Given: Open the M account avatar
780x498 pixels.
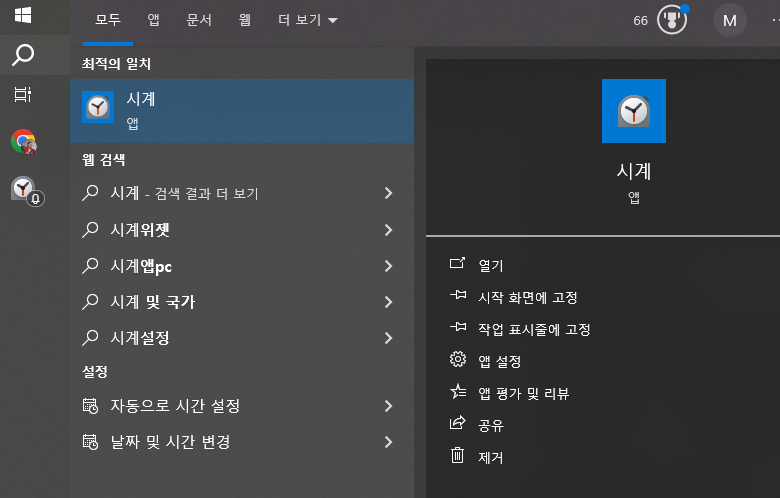Looking at the screenshot, I should click(x=730, y=20).
